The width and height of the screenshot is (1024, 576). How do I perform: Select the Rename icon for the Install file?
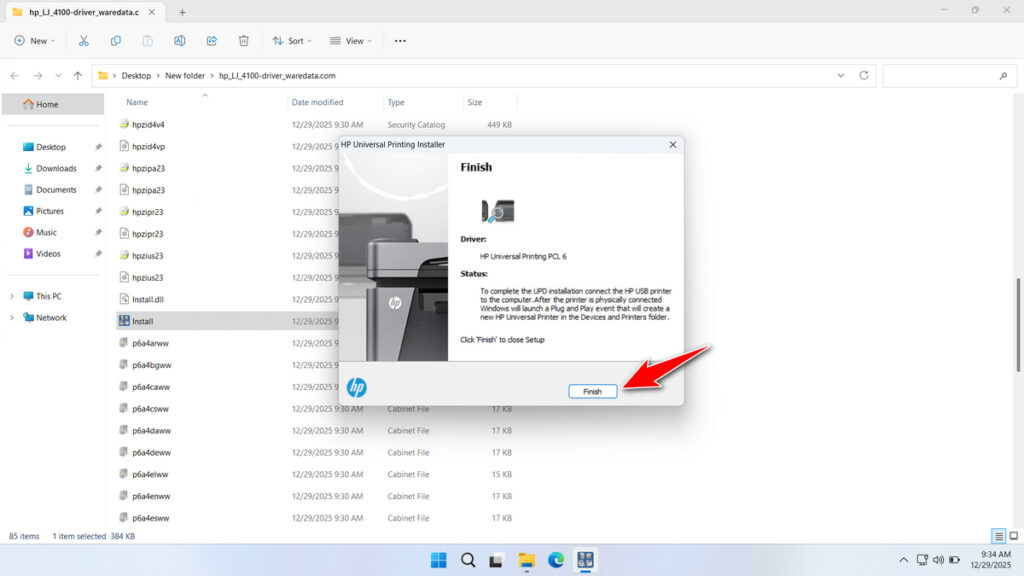(180, 40)
